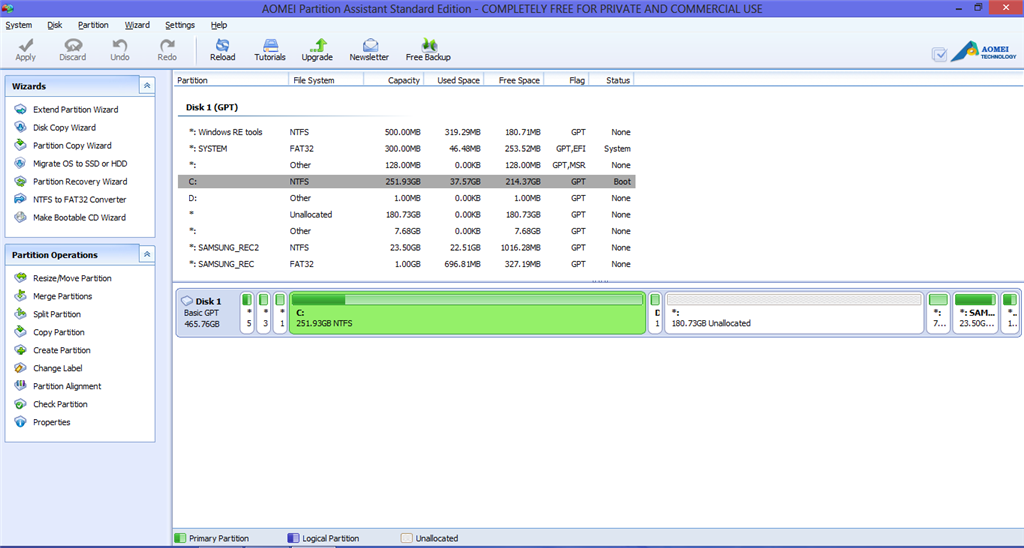Click the Copy Partition icon
The image size is (1024, 548).
(x=21, y=332)
